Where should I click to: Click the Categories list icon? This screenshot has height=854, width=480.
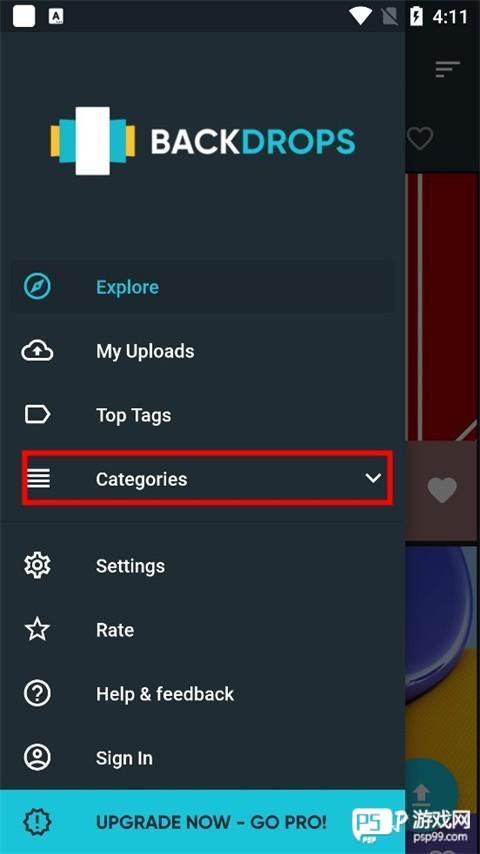pos(38,479)
